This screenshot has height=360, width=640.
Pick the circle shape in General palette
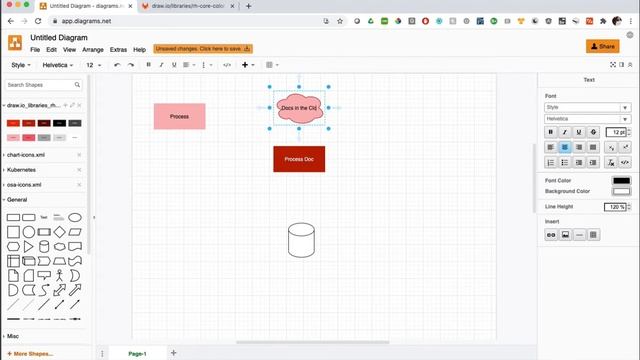click(29, 232)
